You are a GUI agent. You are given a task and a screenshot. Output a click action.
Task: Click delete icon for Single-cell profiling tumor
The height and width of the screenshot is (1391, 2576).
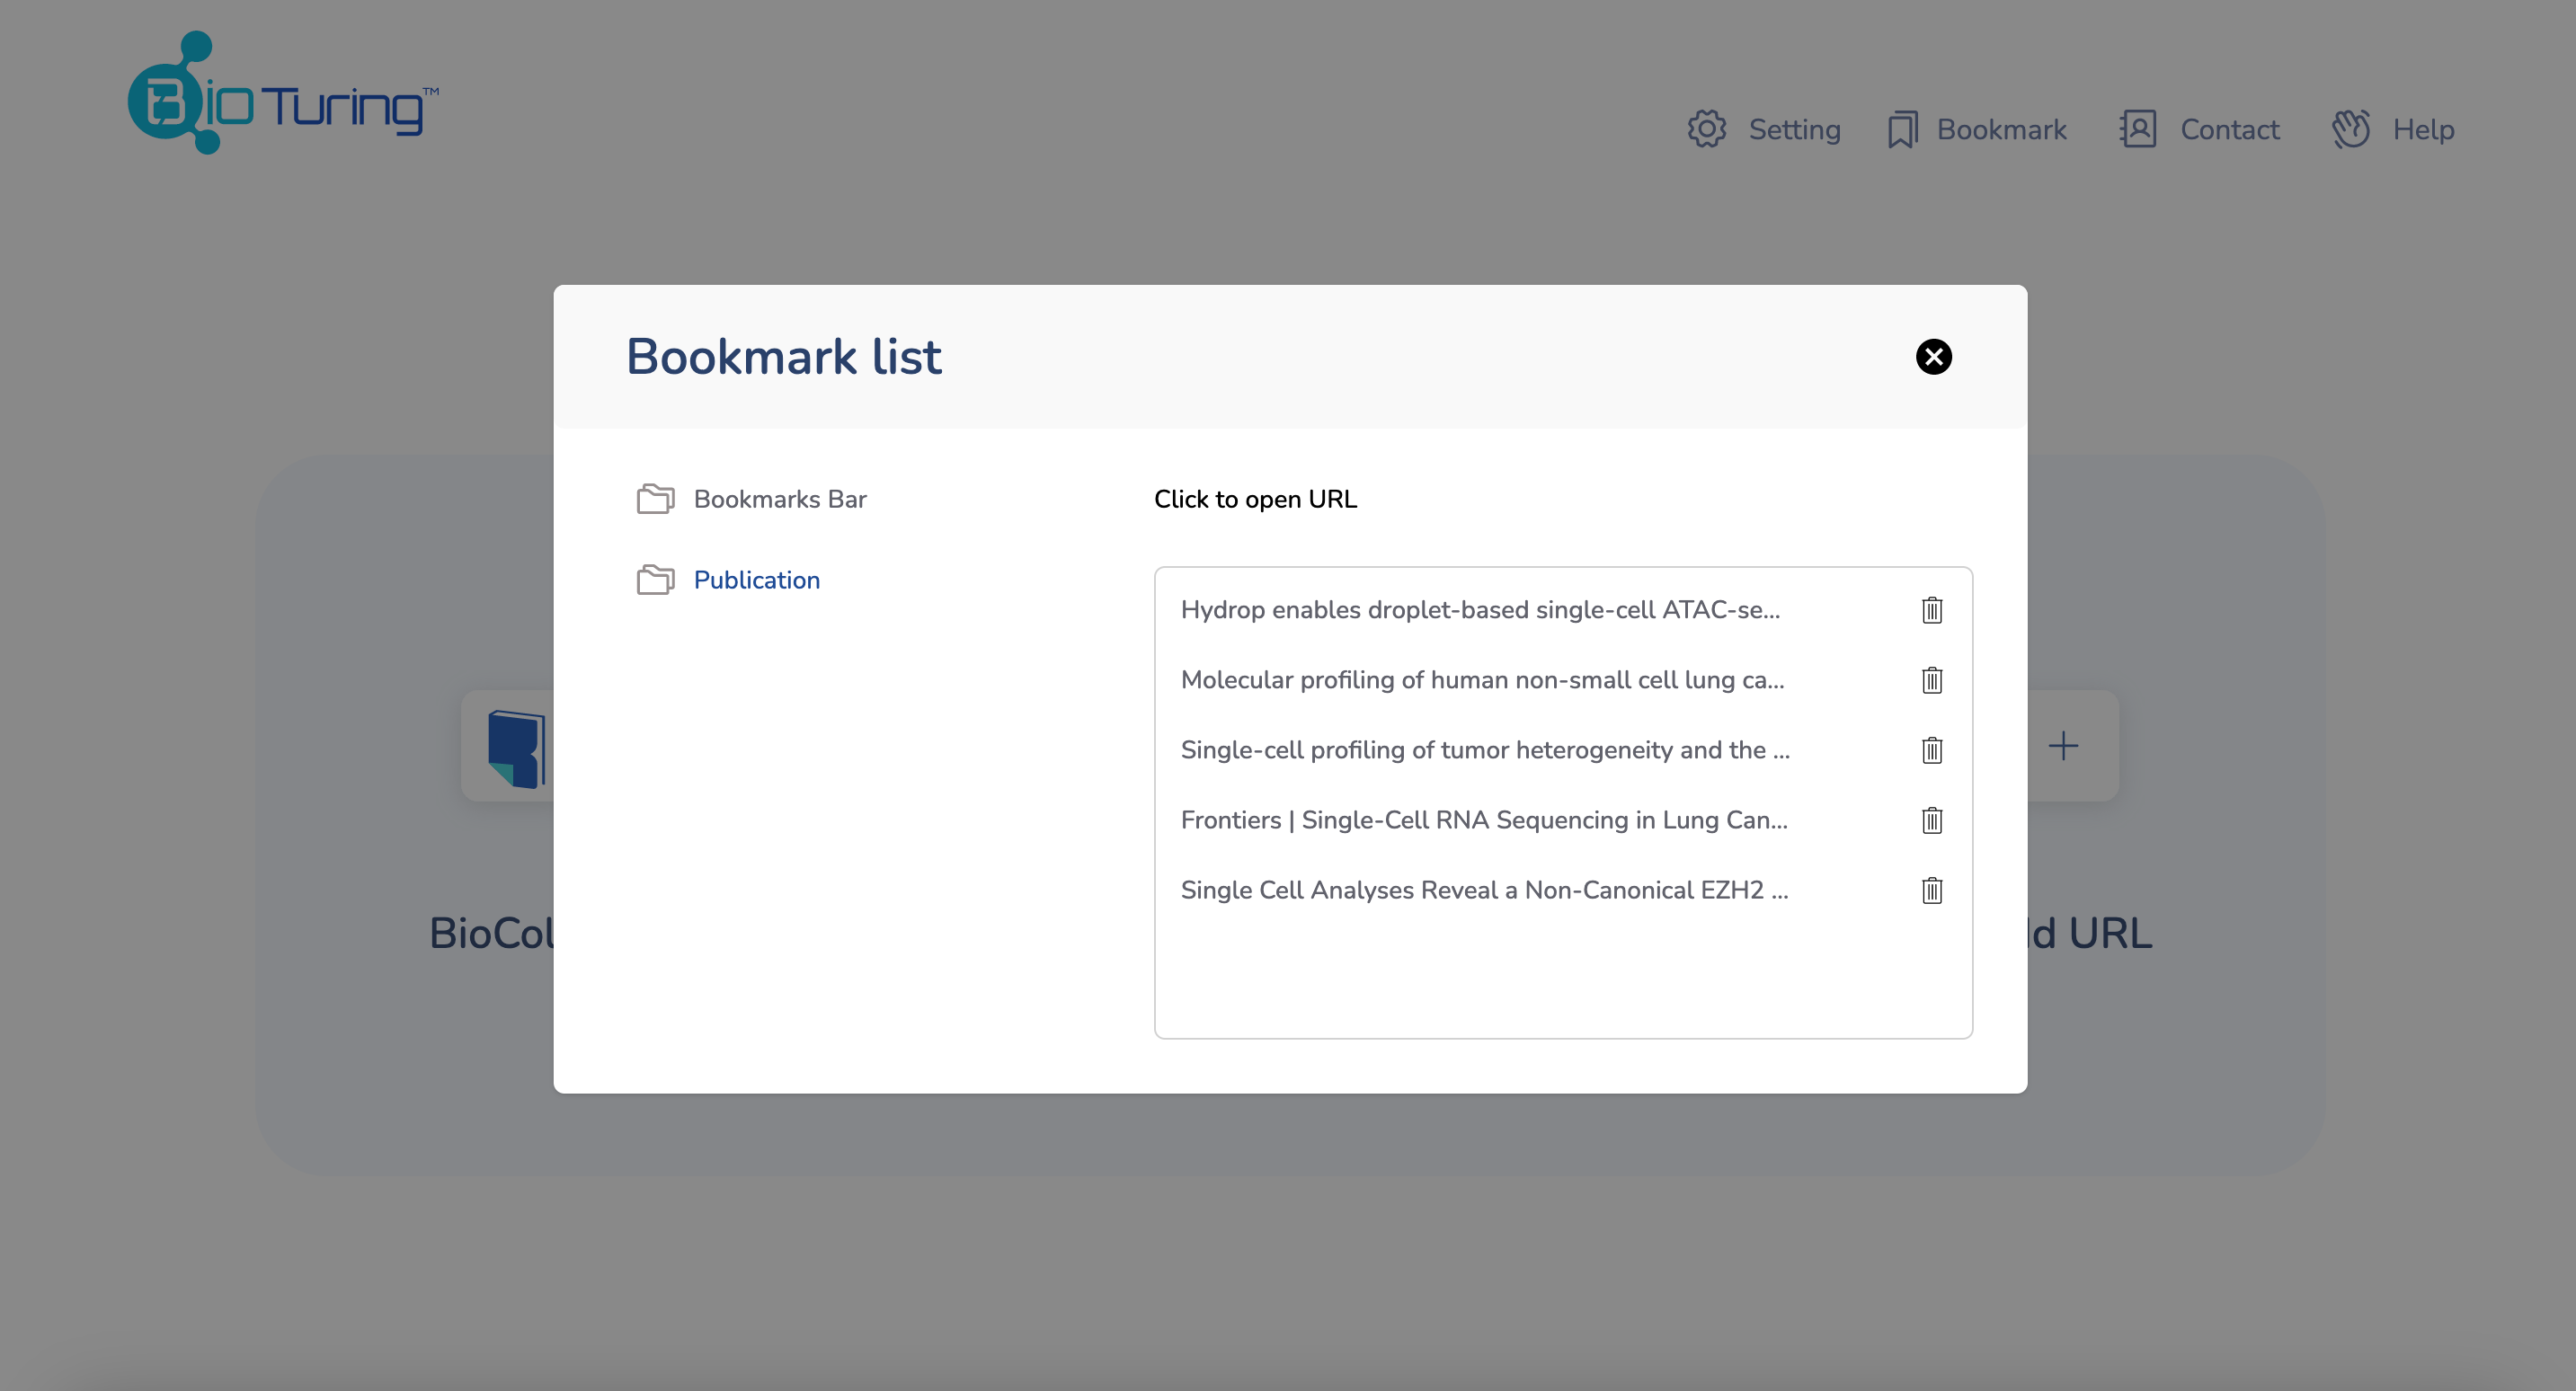[x=1932, y=749]
